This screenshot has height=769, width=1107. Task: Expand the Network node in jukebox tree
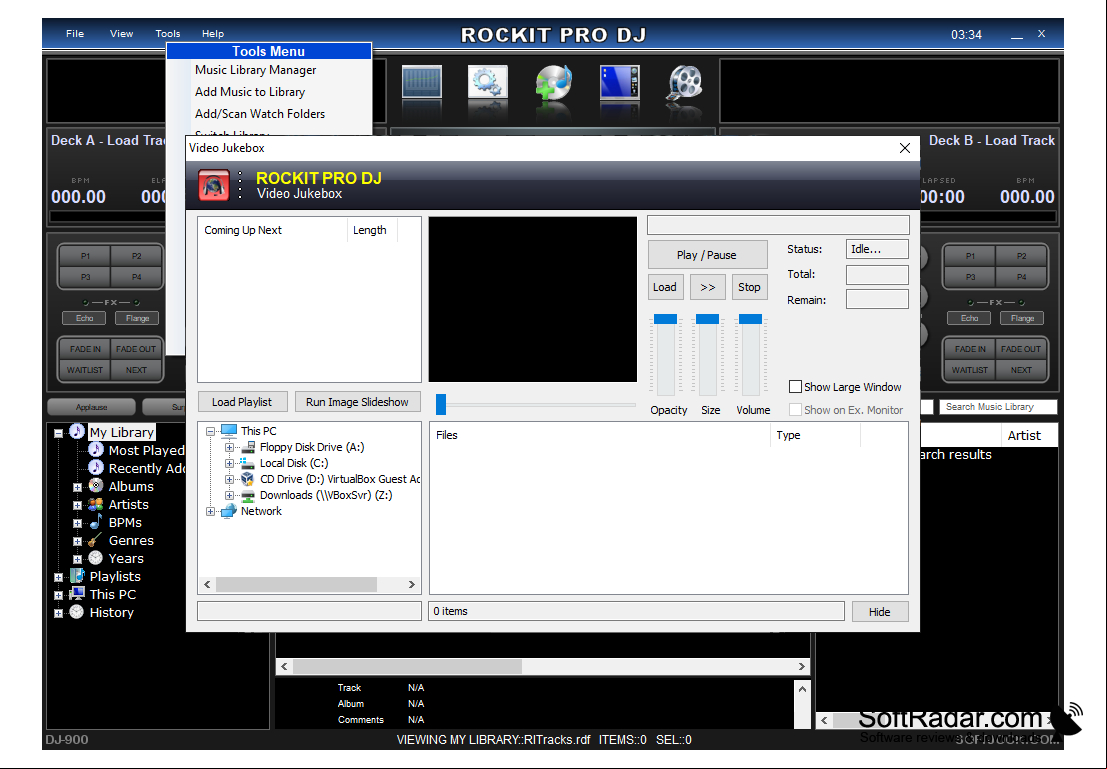pyautogui.click(x=210, y=511)
